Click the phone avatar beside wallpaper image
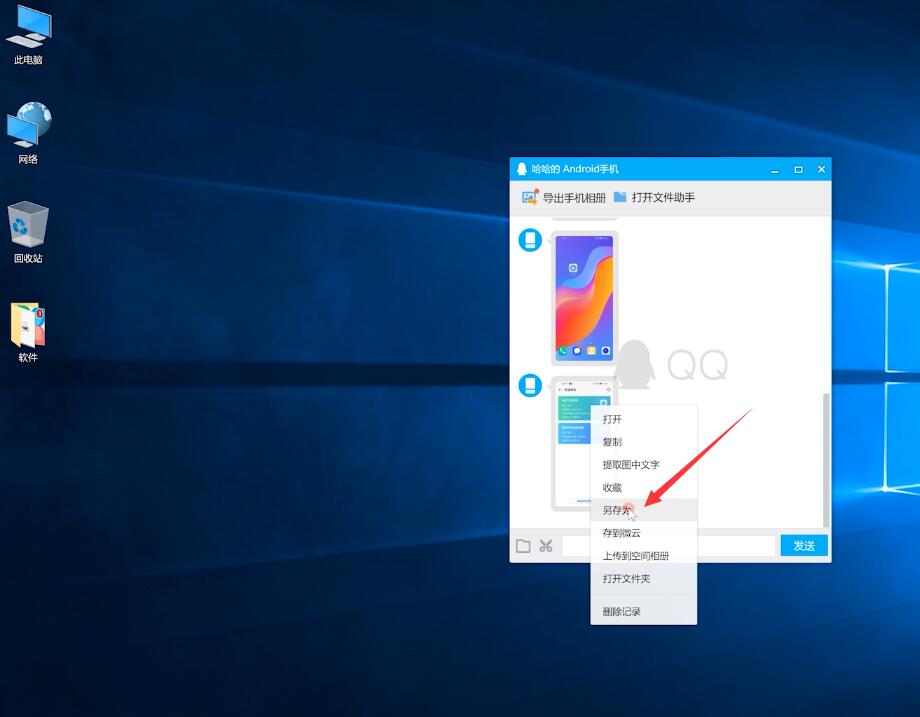 (x=530, y=240)
